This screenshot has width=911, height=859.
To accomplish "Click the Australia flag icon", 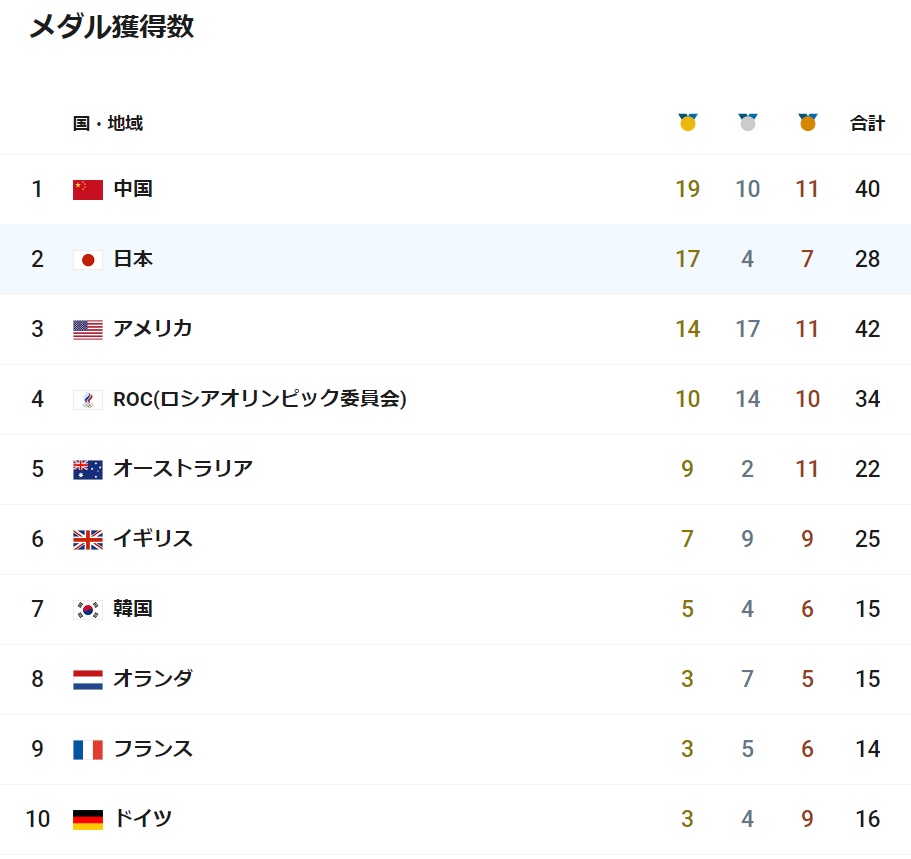I will [x=88, y=470].
